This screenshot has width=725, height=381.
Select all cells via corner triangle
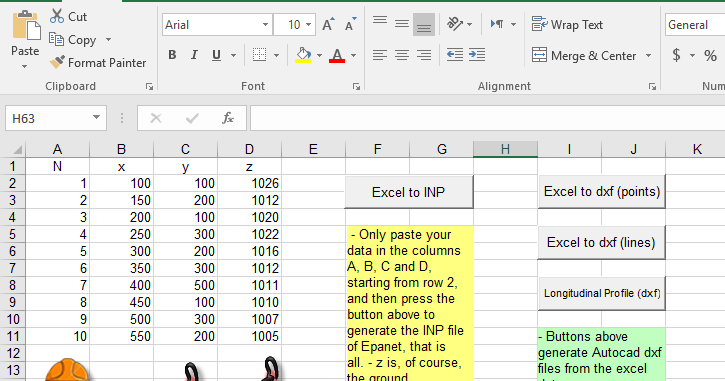pyautogui.click(x=17, y=149)
